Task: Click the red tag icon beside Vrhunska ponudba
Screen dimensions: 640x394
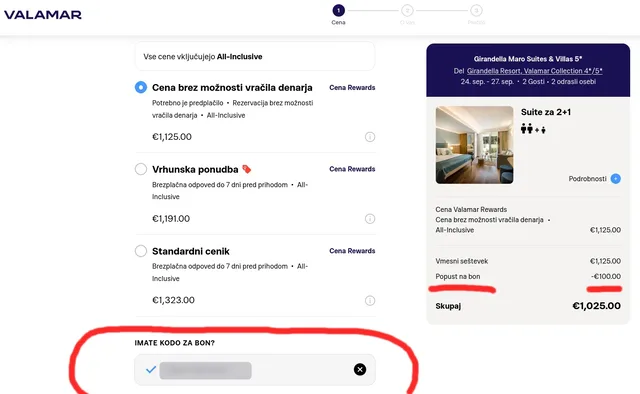Action: [x=247, y=169]
